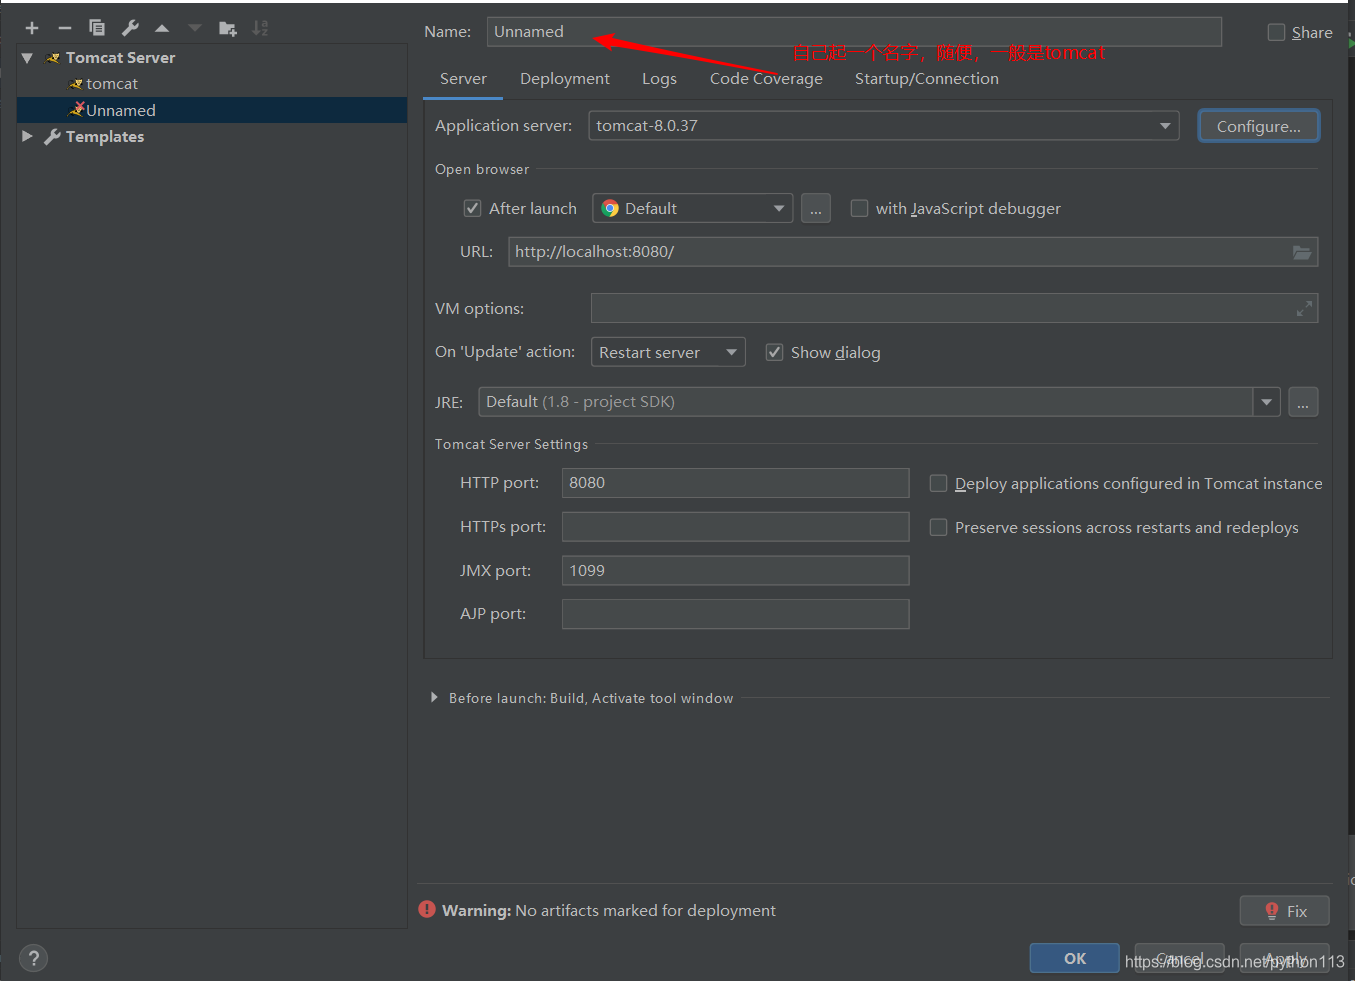Create new folder from toolbar icon
The image size is (1355, 981).
tap(228, 28)
